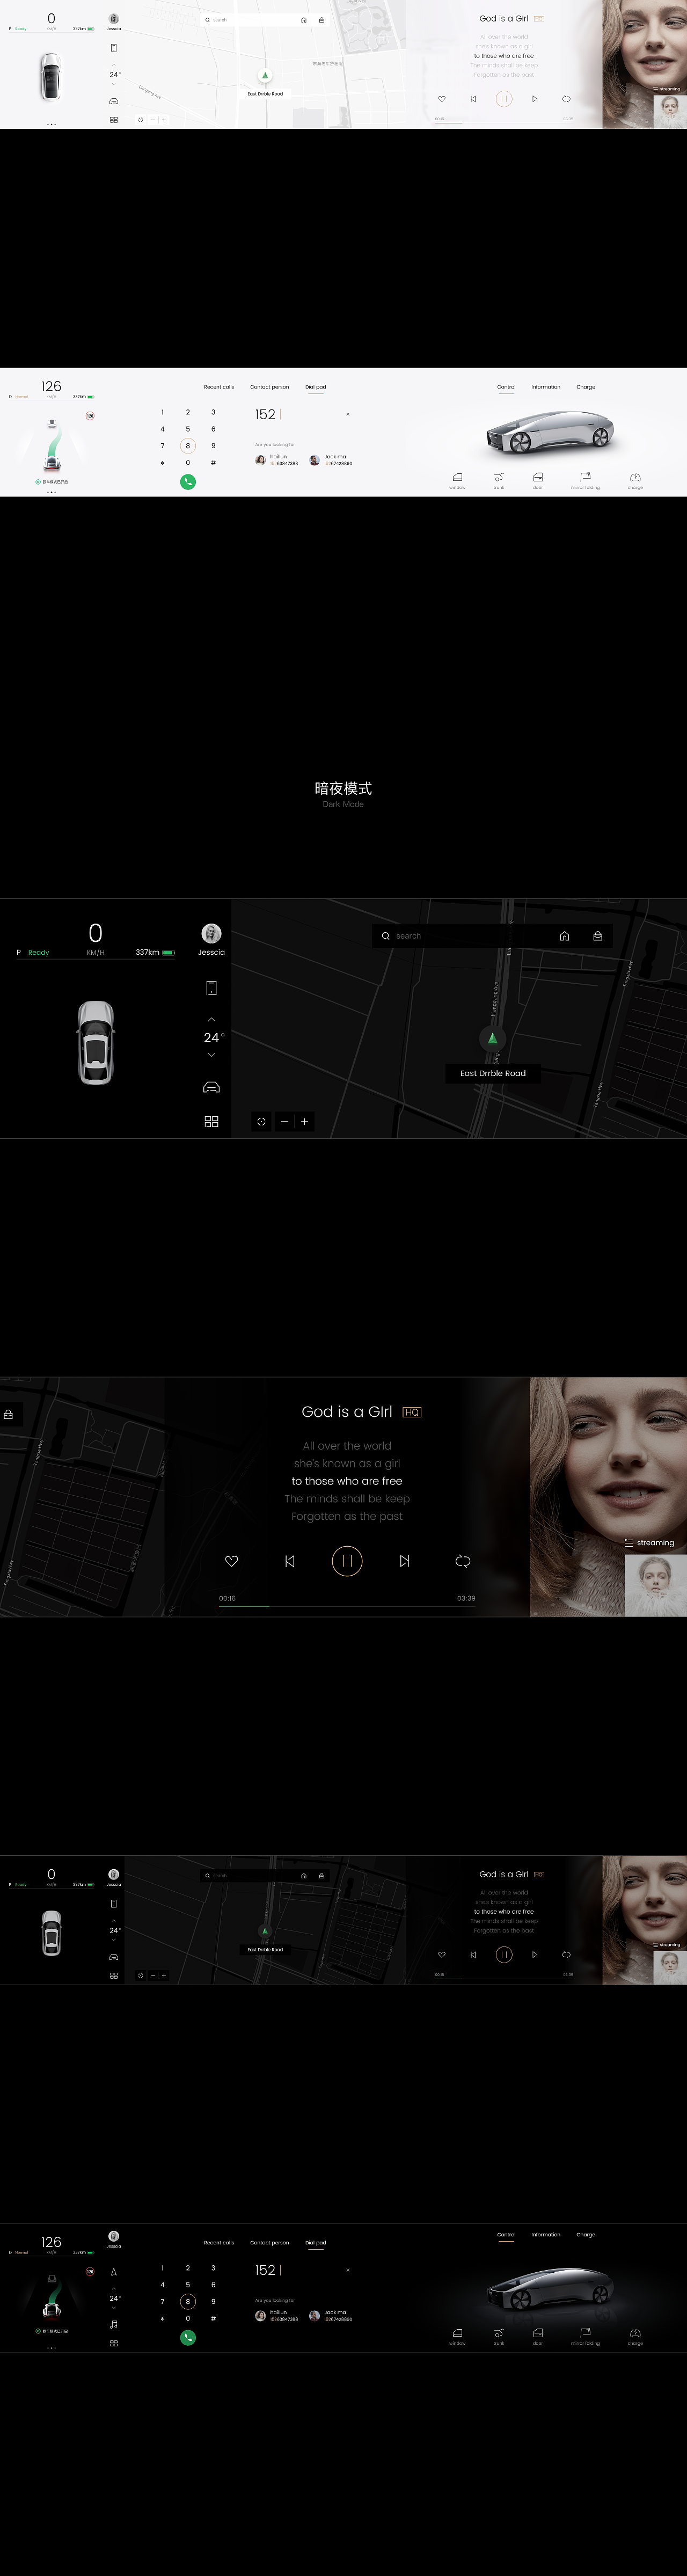Choose suggested contact hailiun on dark dial screen
Image resolution: width=687 pixels, height=2576 pixels.
pos(277,2315)
